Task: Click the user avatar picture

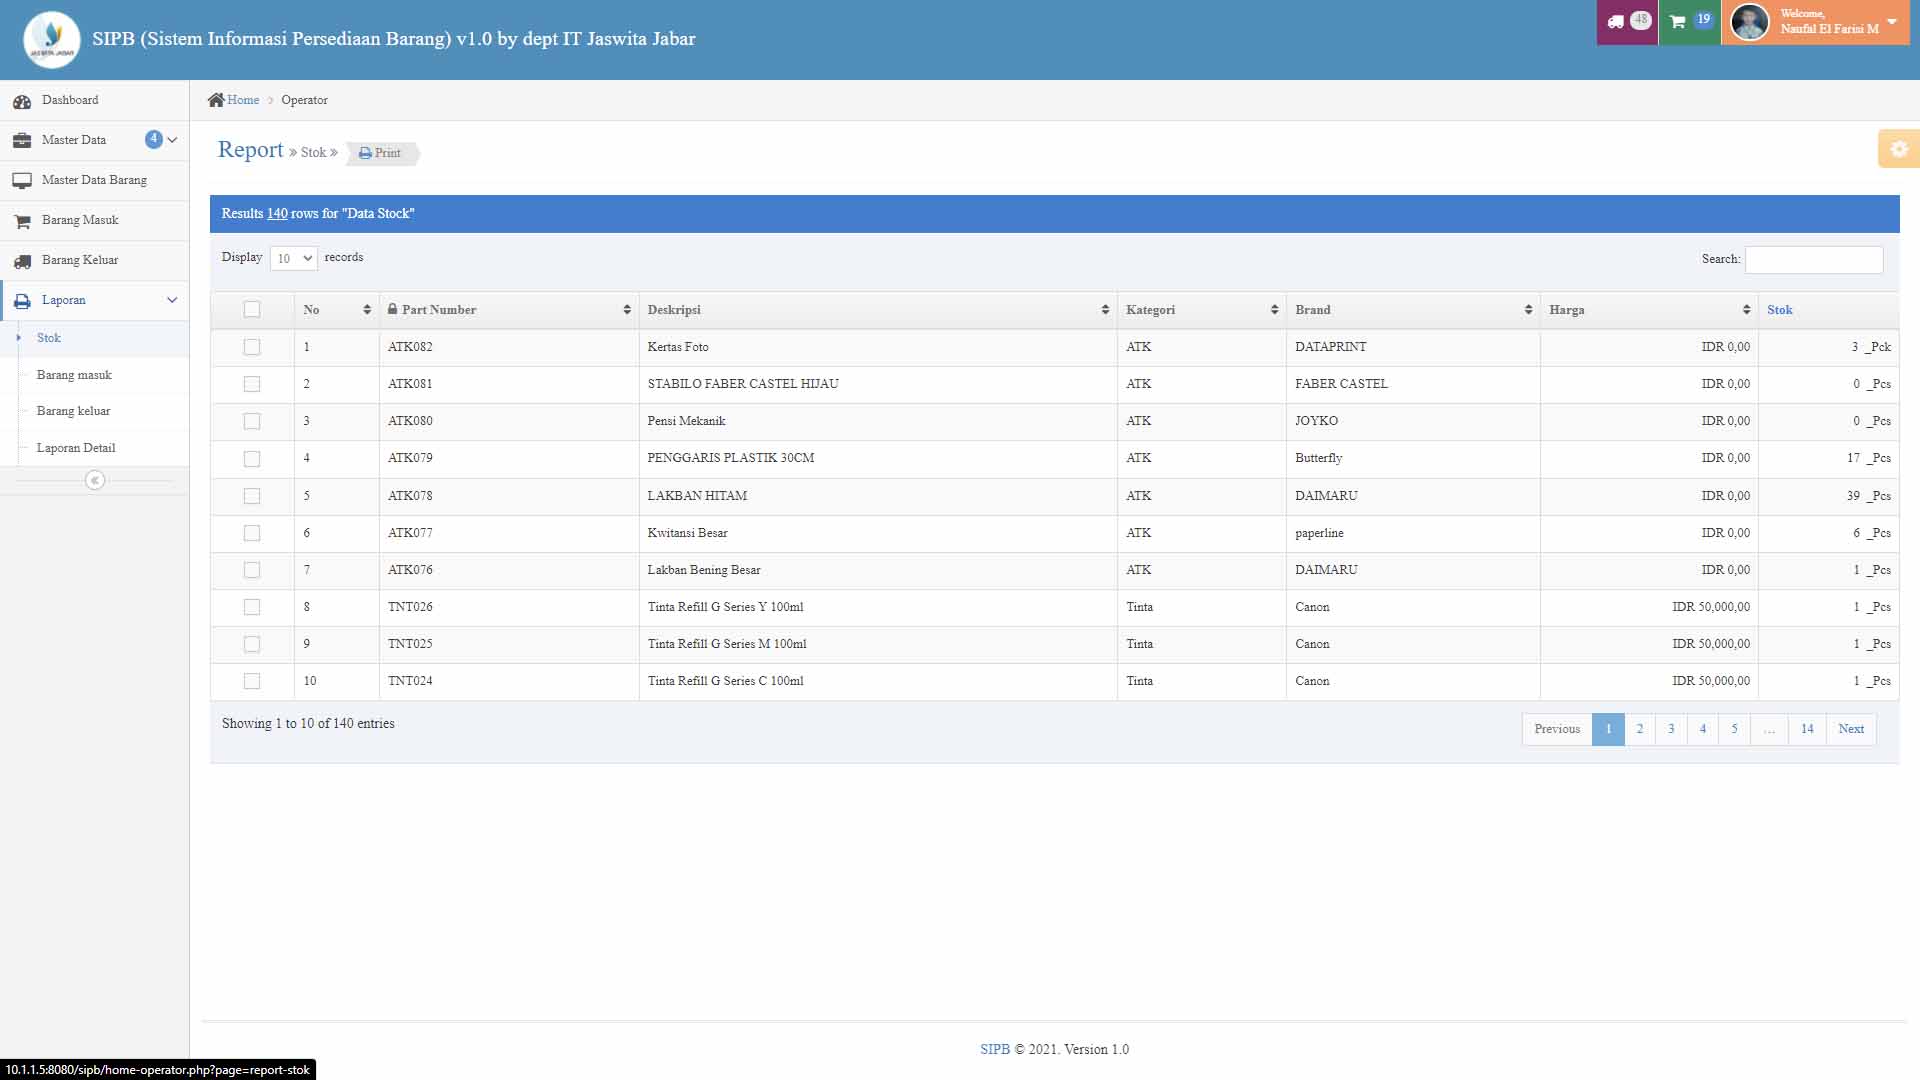Action: click(1749, 22)
